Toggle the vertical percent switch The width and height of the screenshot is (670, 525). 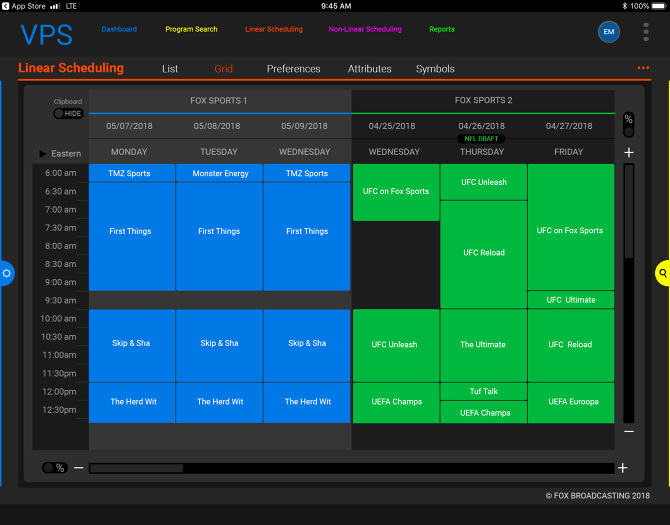pyautogui.click(x=629, y=125)
